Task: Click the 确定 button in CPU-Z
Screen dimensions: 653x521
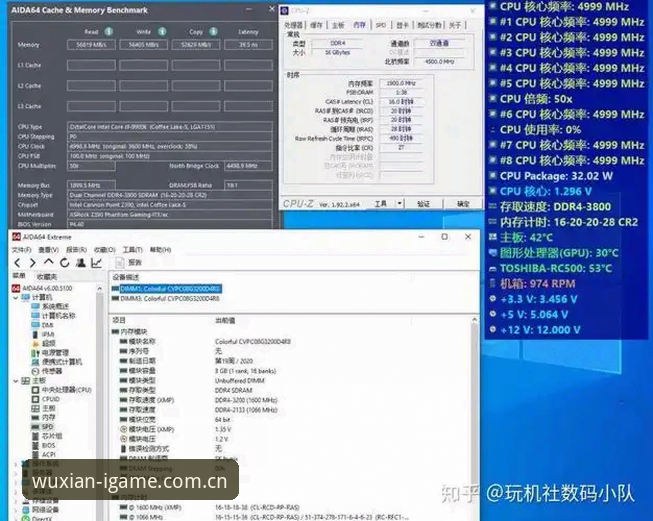Action: [x=463, y=204]
